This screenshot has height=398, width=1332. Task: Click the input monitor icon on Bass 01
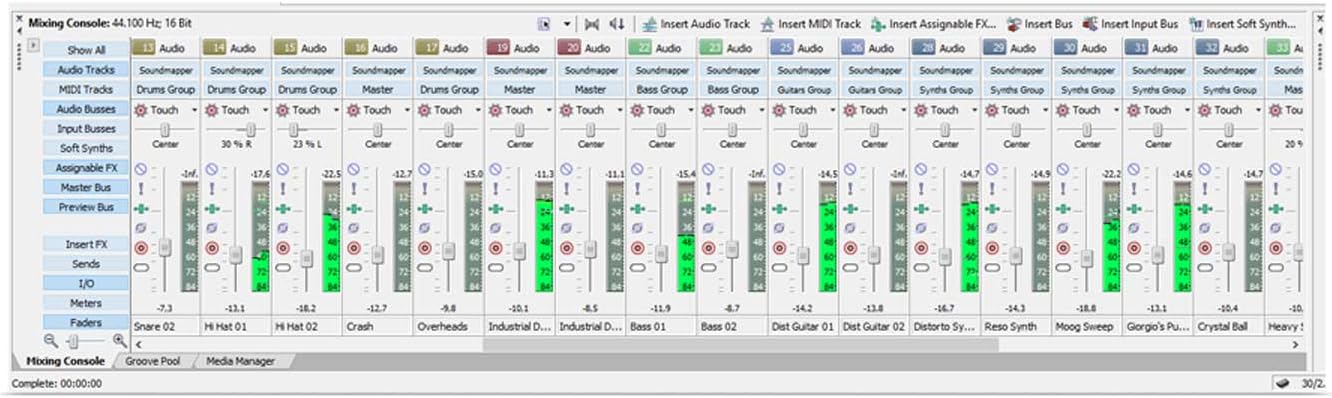coord(638,267)
